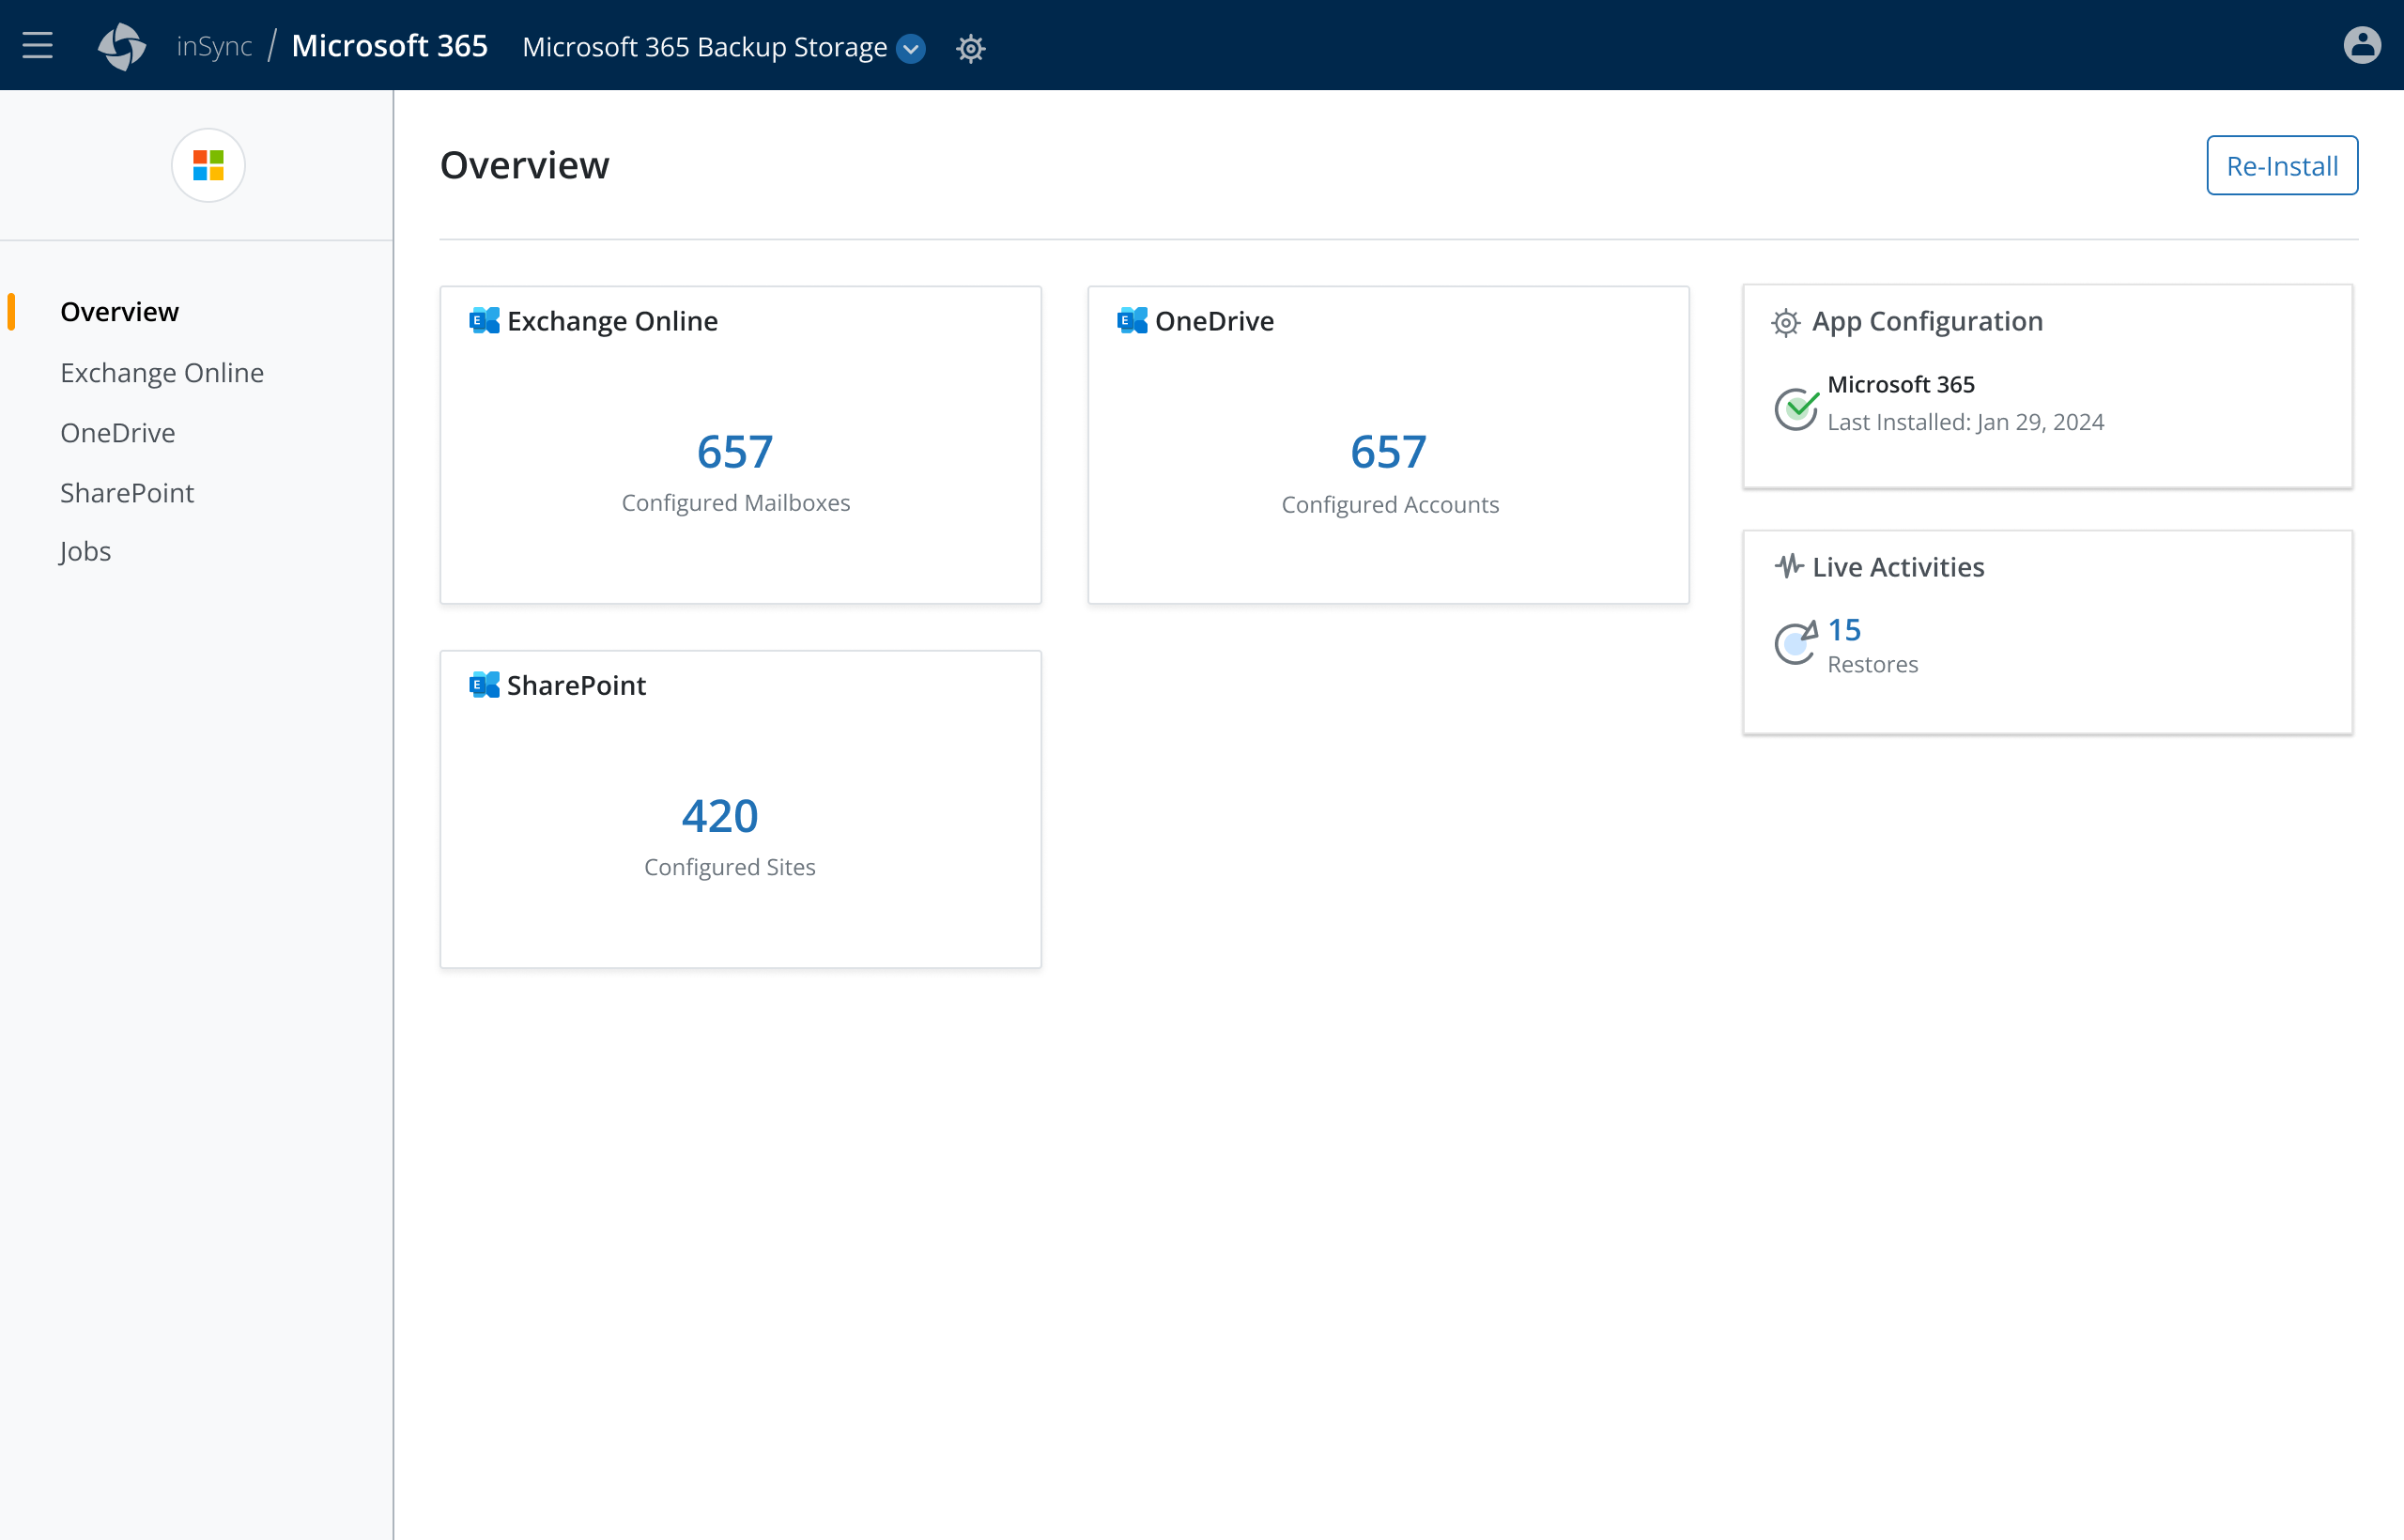Screen dimensions: 2404x1540
Task: Expand Microsoft 365 Backup Storage dropdown
Action: 911,48
